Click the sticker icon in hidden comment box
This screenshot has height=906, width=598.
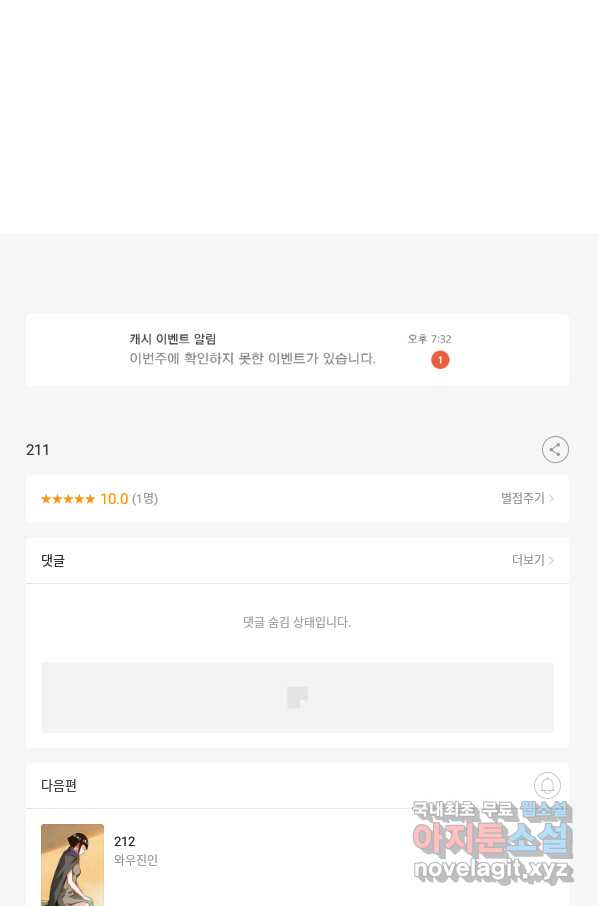298,697
